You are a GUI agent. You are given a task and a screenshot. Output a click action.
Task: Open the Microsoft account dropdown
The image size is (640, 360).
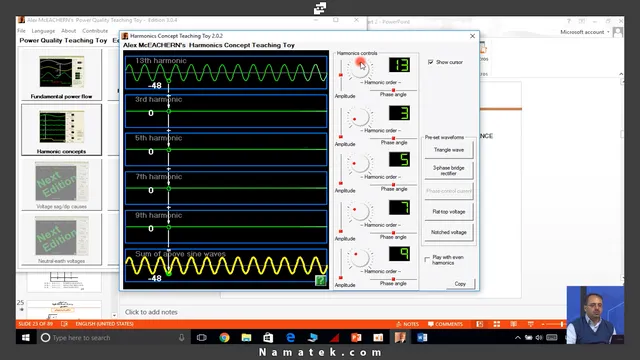(585, 32)
